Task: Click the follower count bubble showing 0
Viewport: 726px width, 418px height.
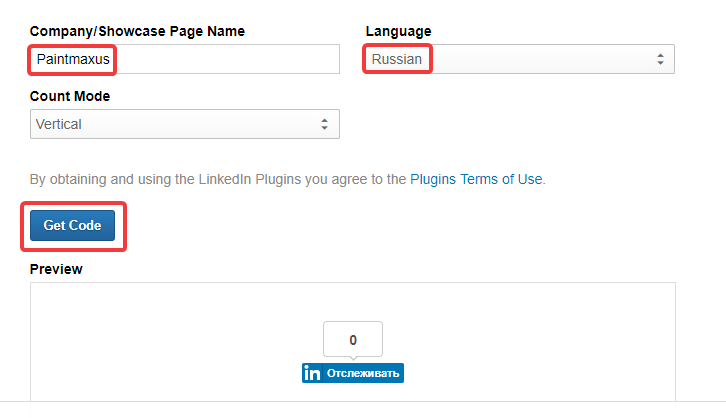Action: [x=353, y=339]
